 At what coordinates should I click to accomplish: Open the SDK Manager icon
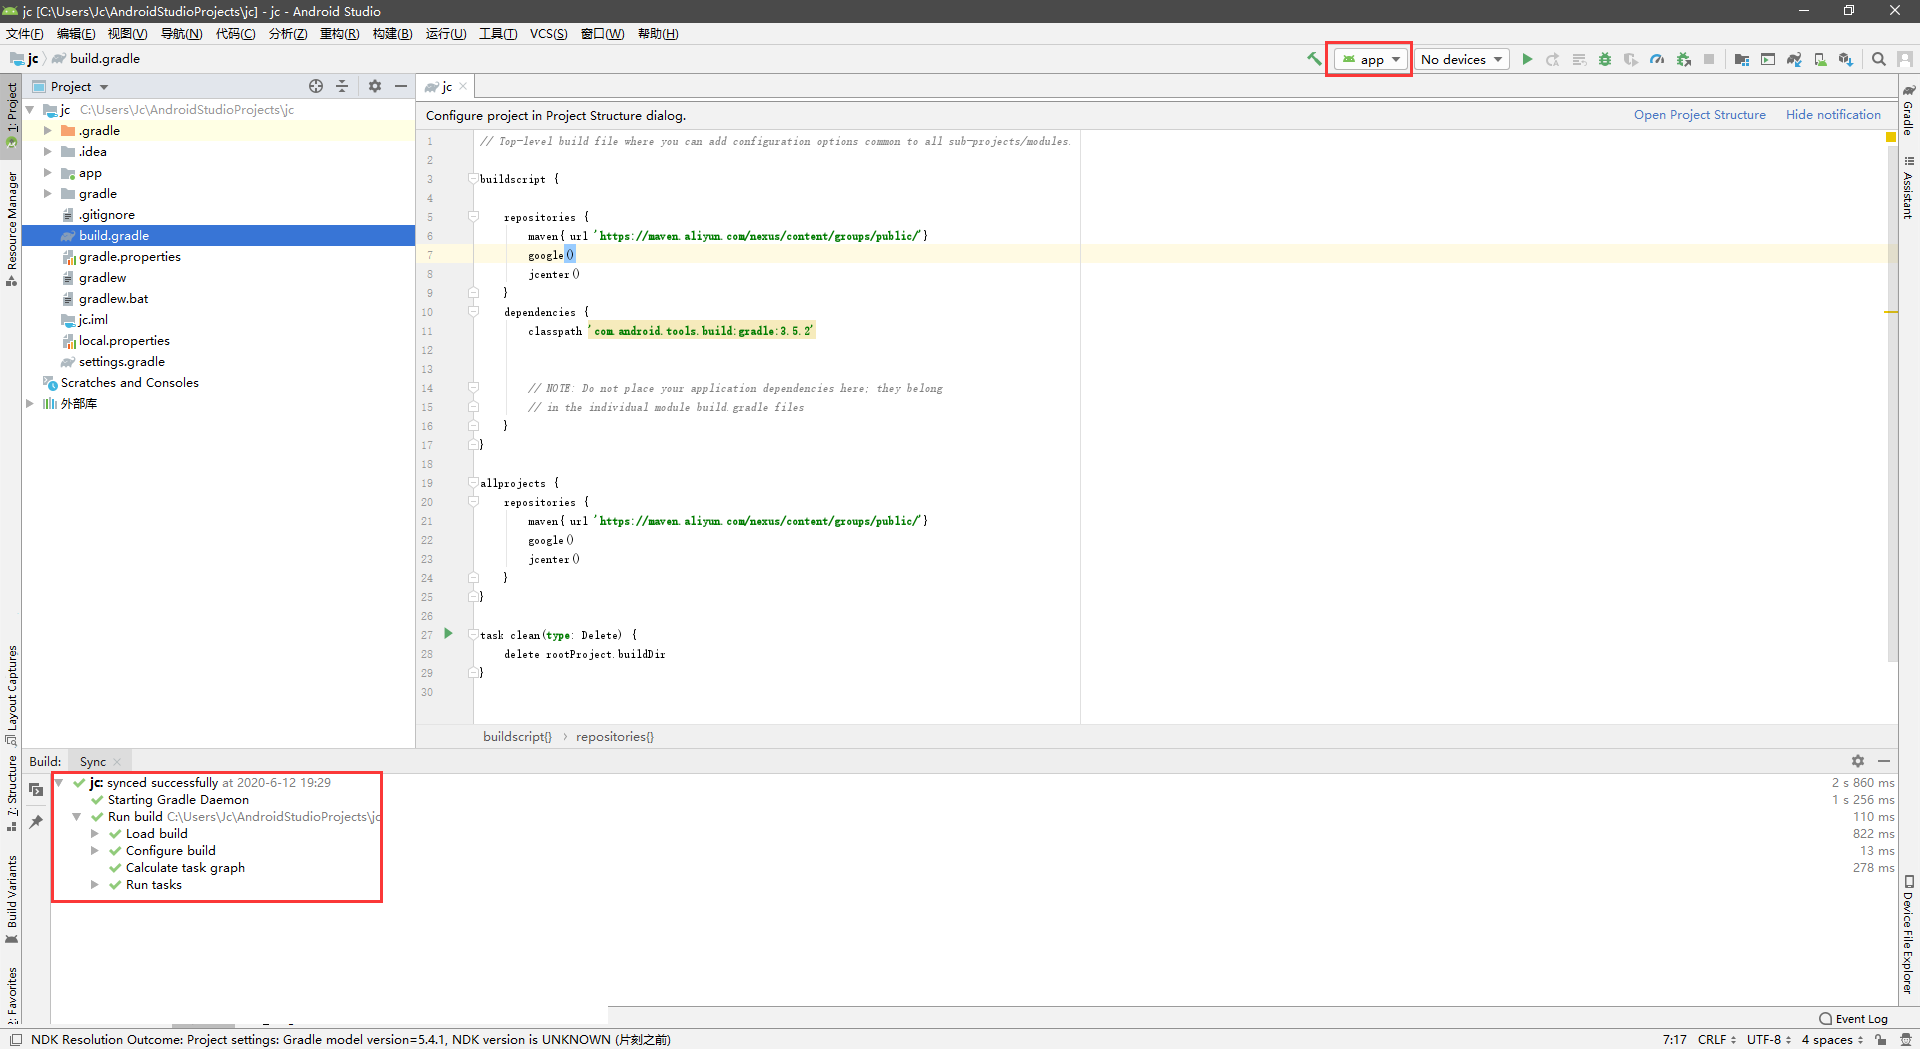click(x=1846, y=59)
